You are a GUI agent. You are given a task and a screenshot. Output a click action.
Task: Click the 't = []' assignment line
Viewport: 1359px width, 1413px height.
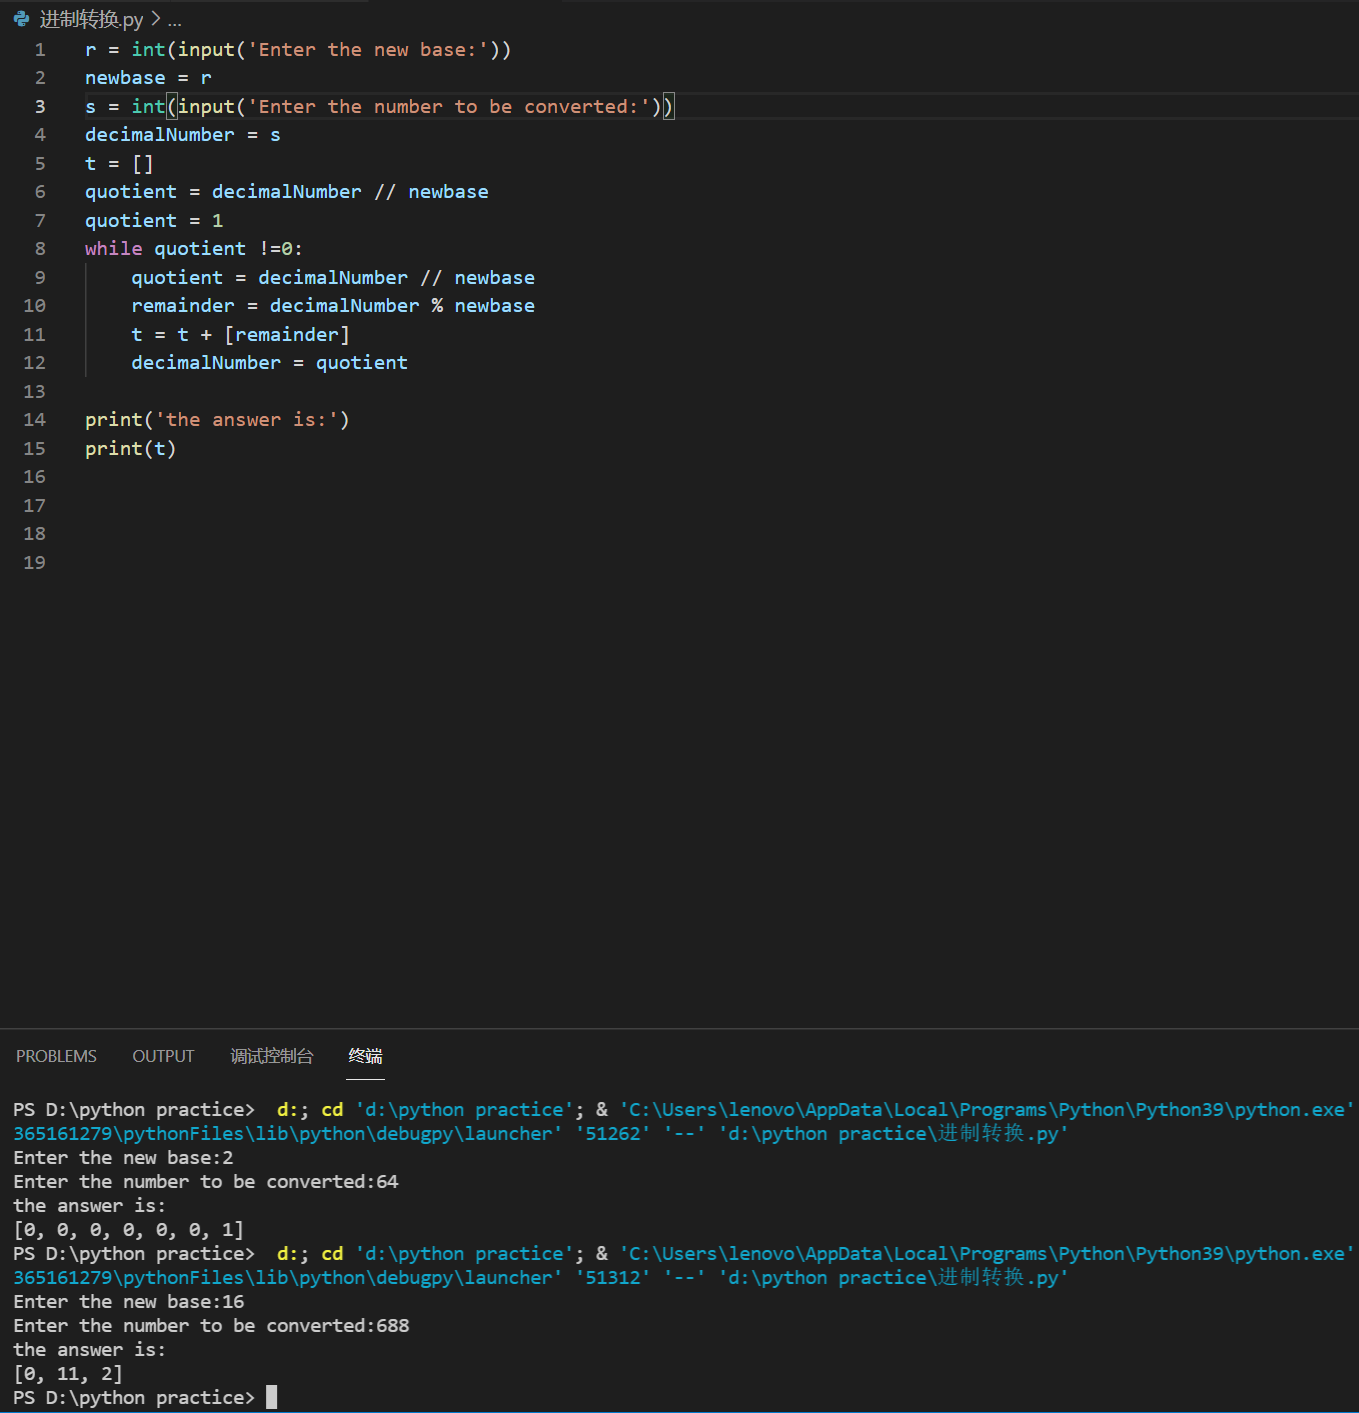coord(119,164)
